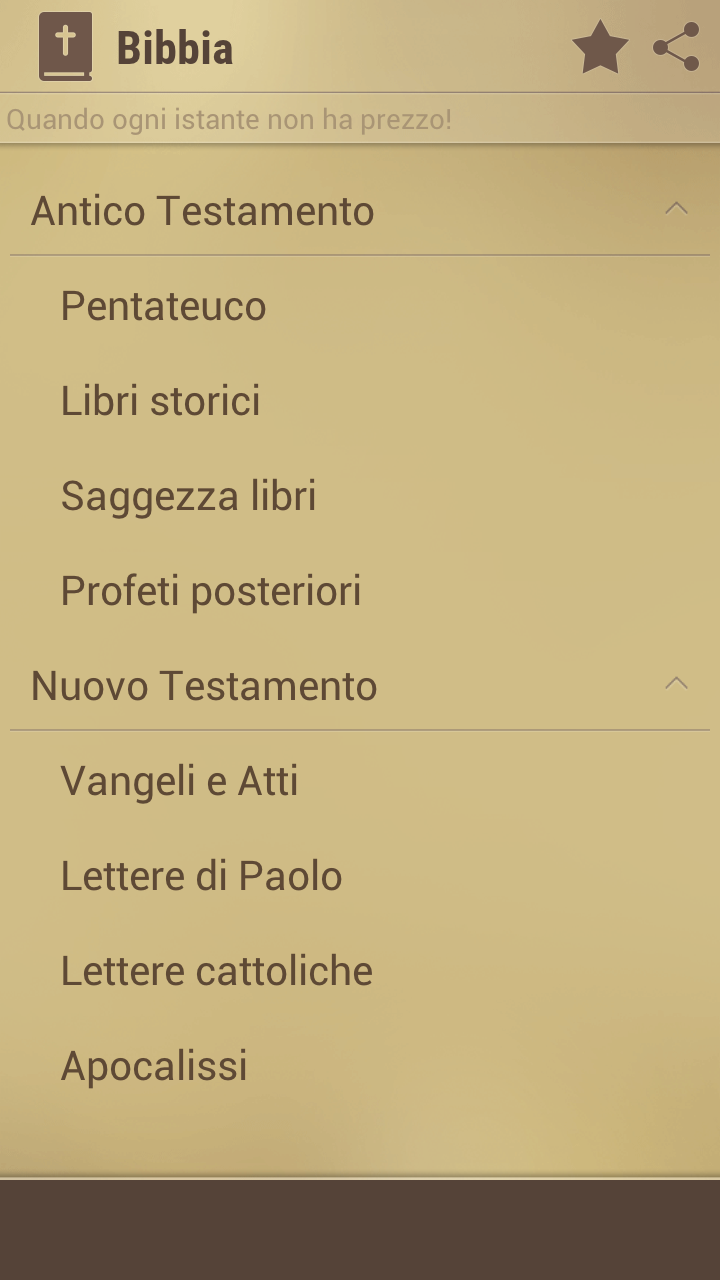Image resolution: width=720 pixels, height=1280 pixels.
Task: Open Saggezza libri
Action: pyautogui.click(x=360, y=496)
